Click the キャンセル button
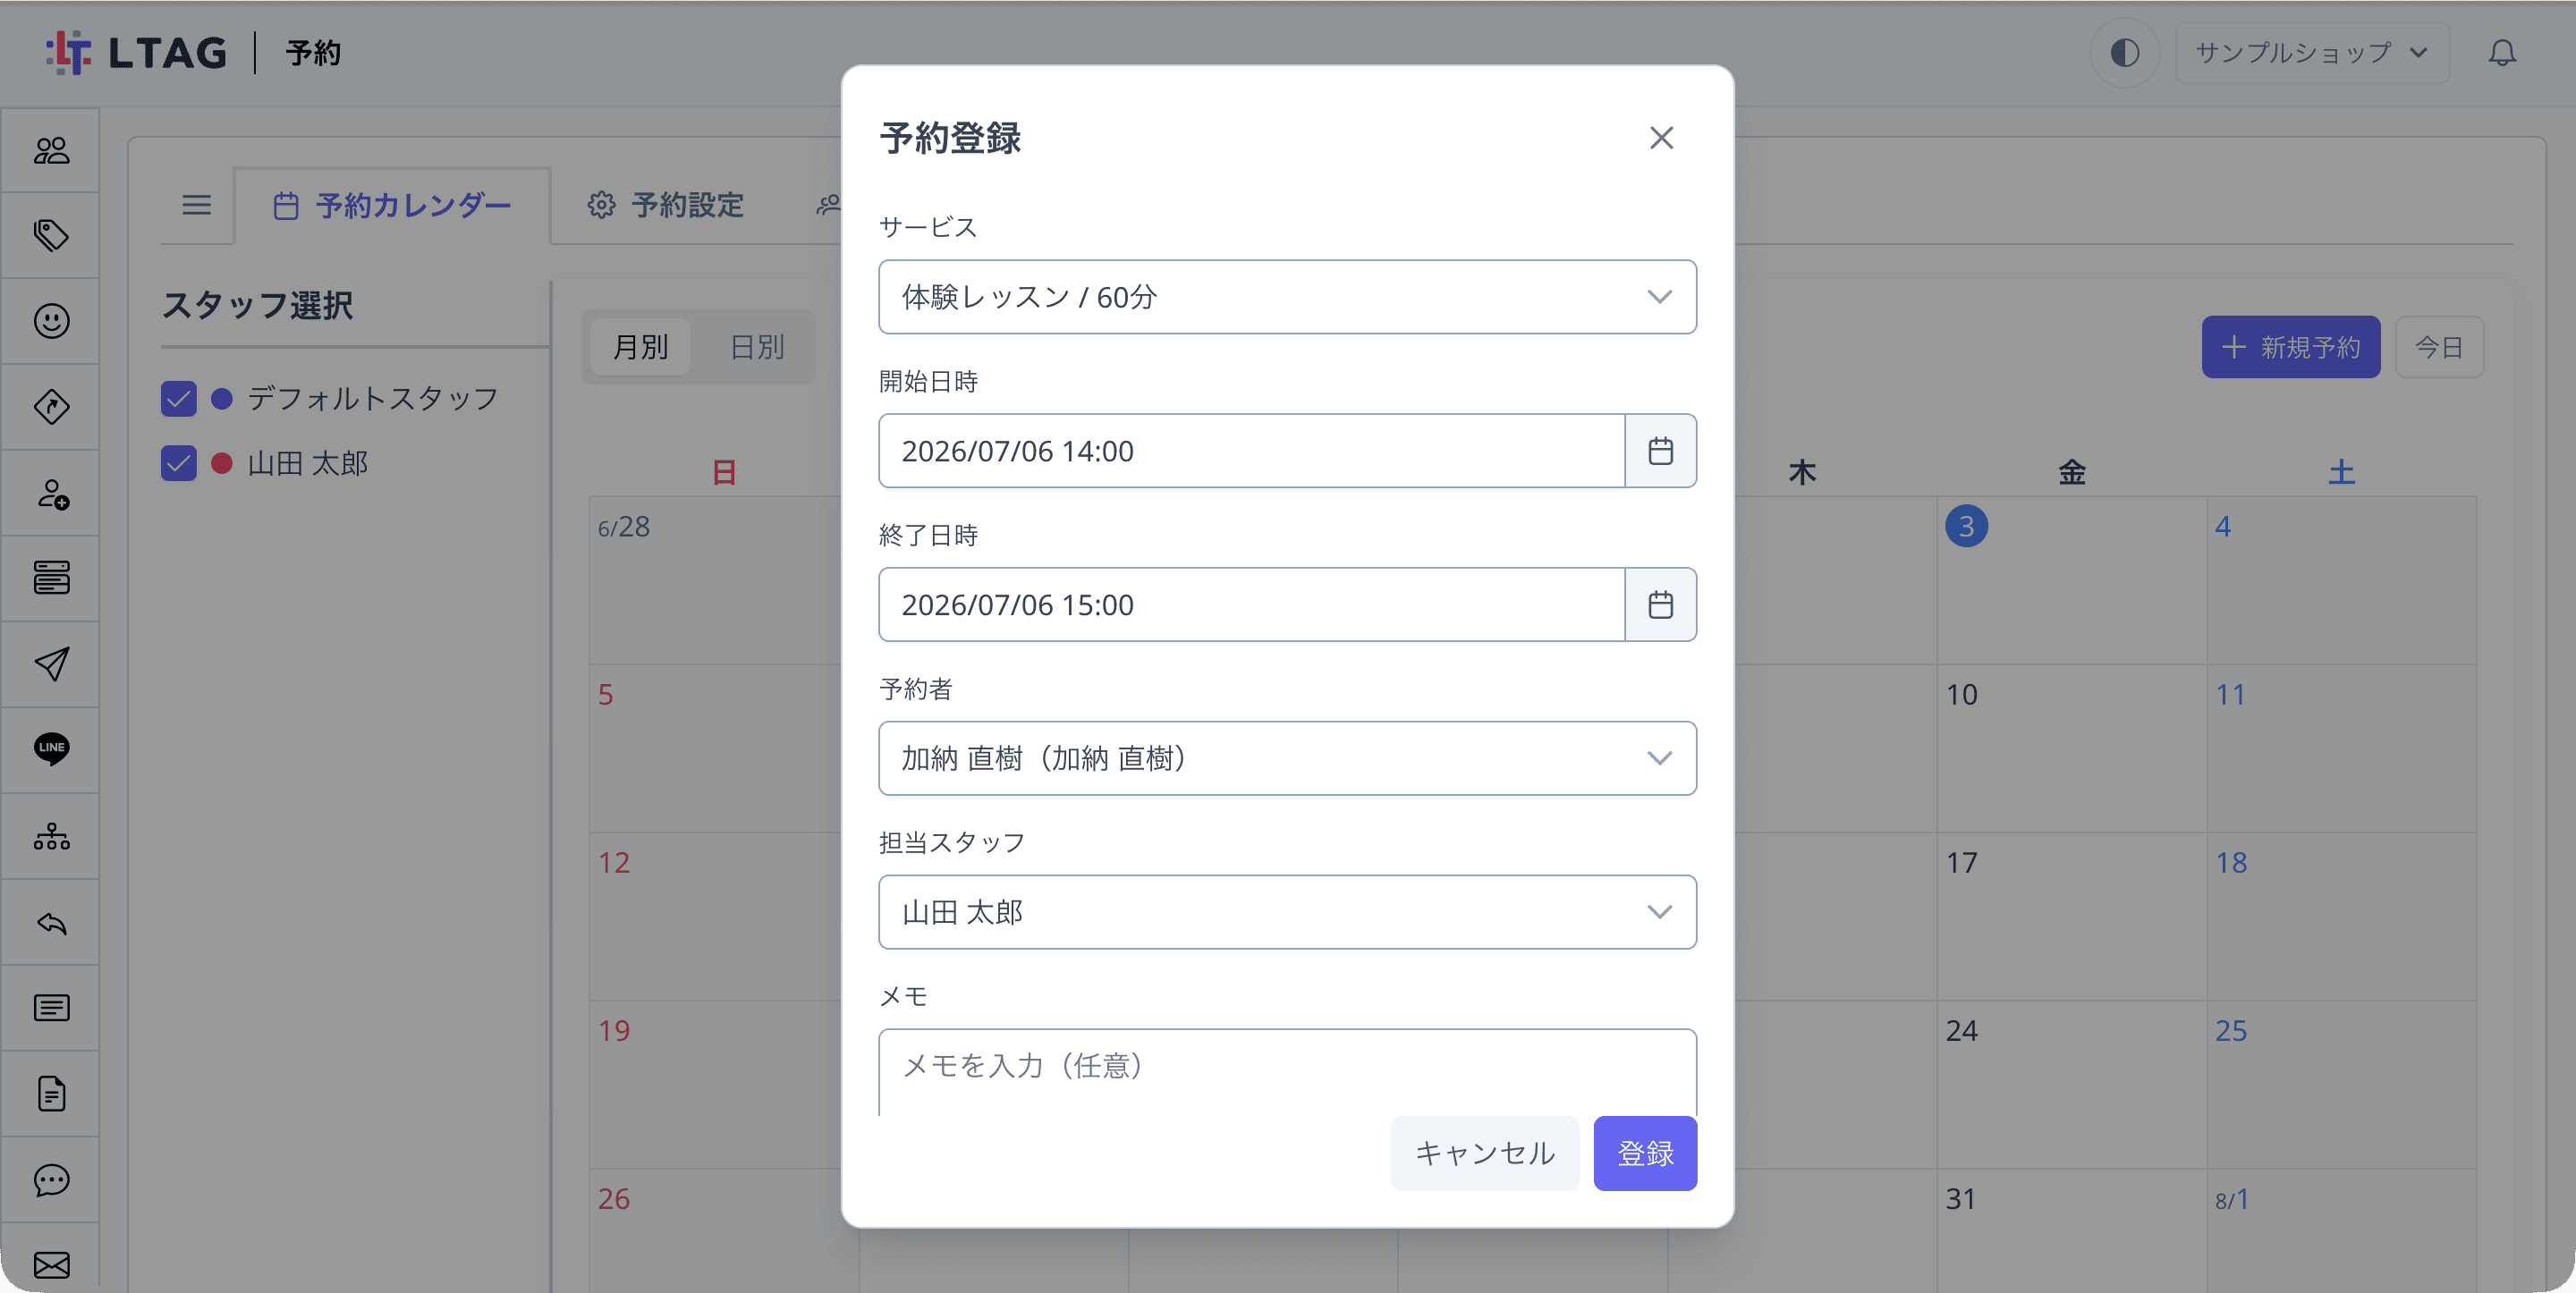This screenshot has height=1293, width=2576. (1485, 1153)
